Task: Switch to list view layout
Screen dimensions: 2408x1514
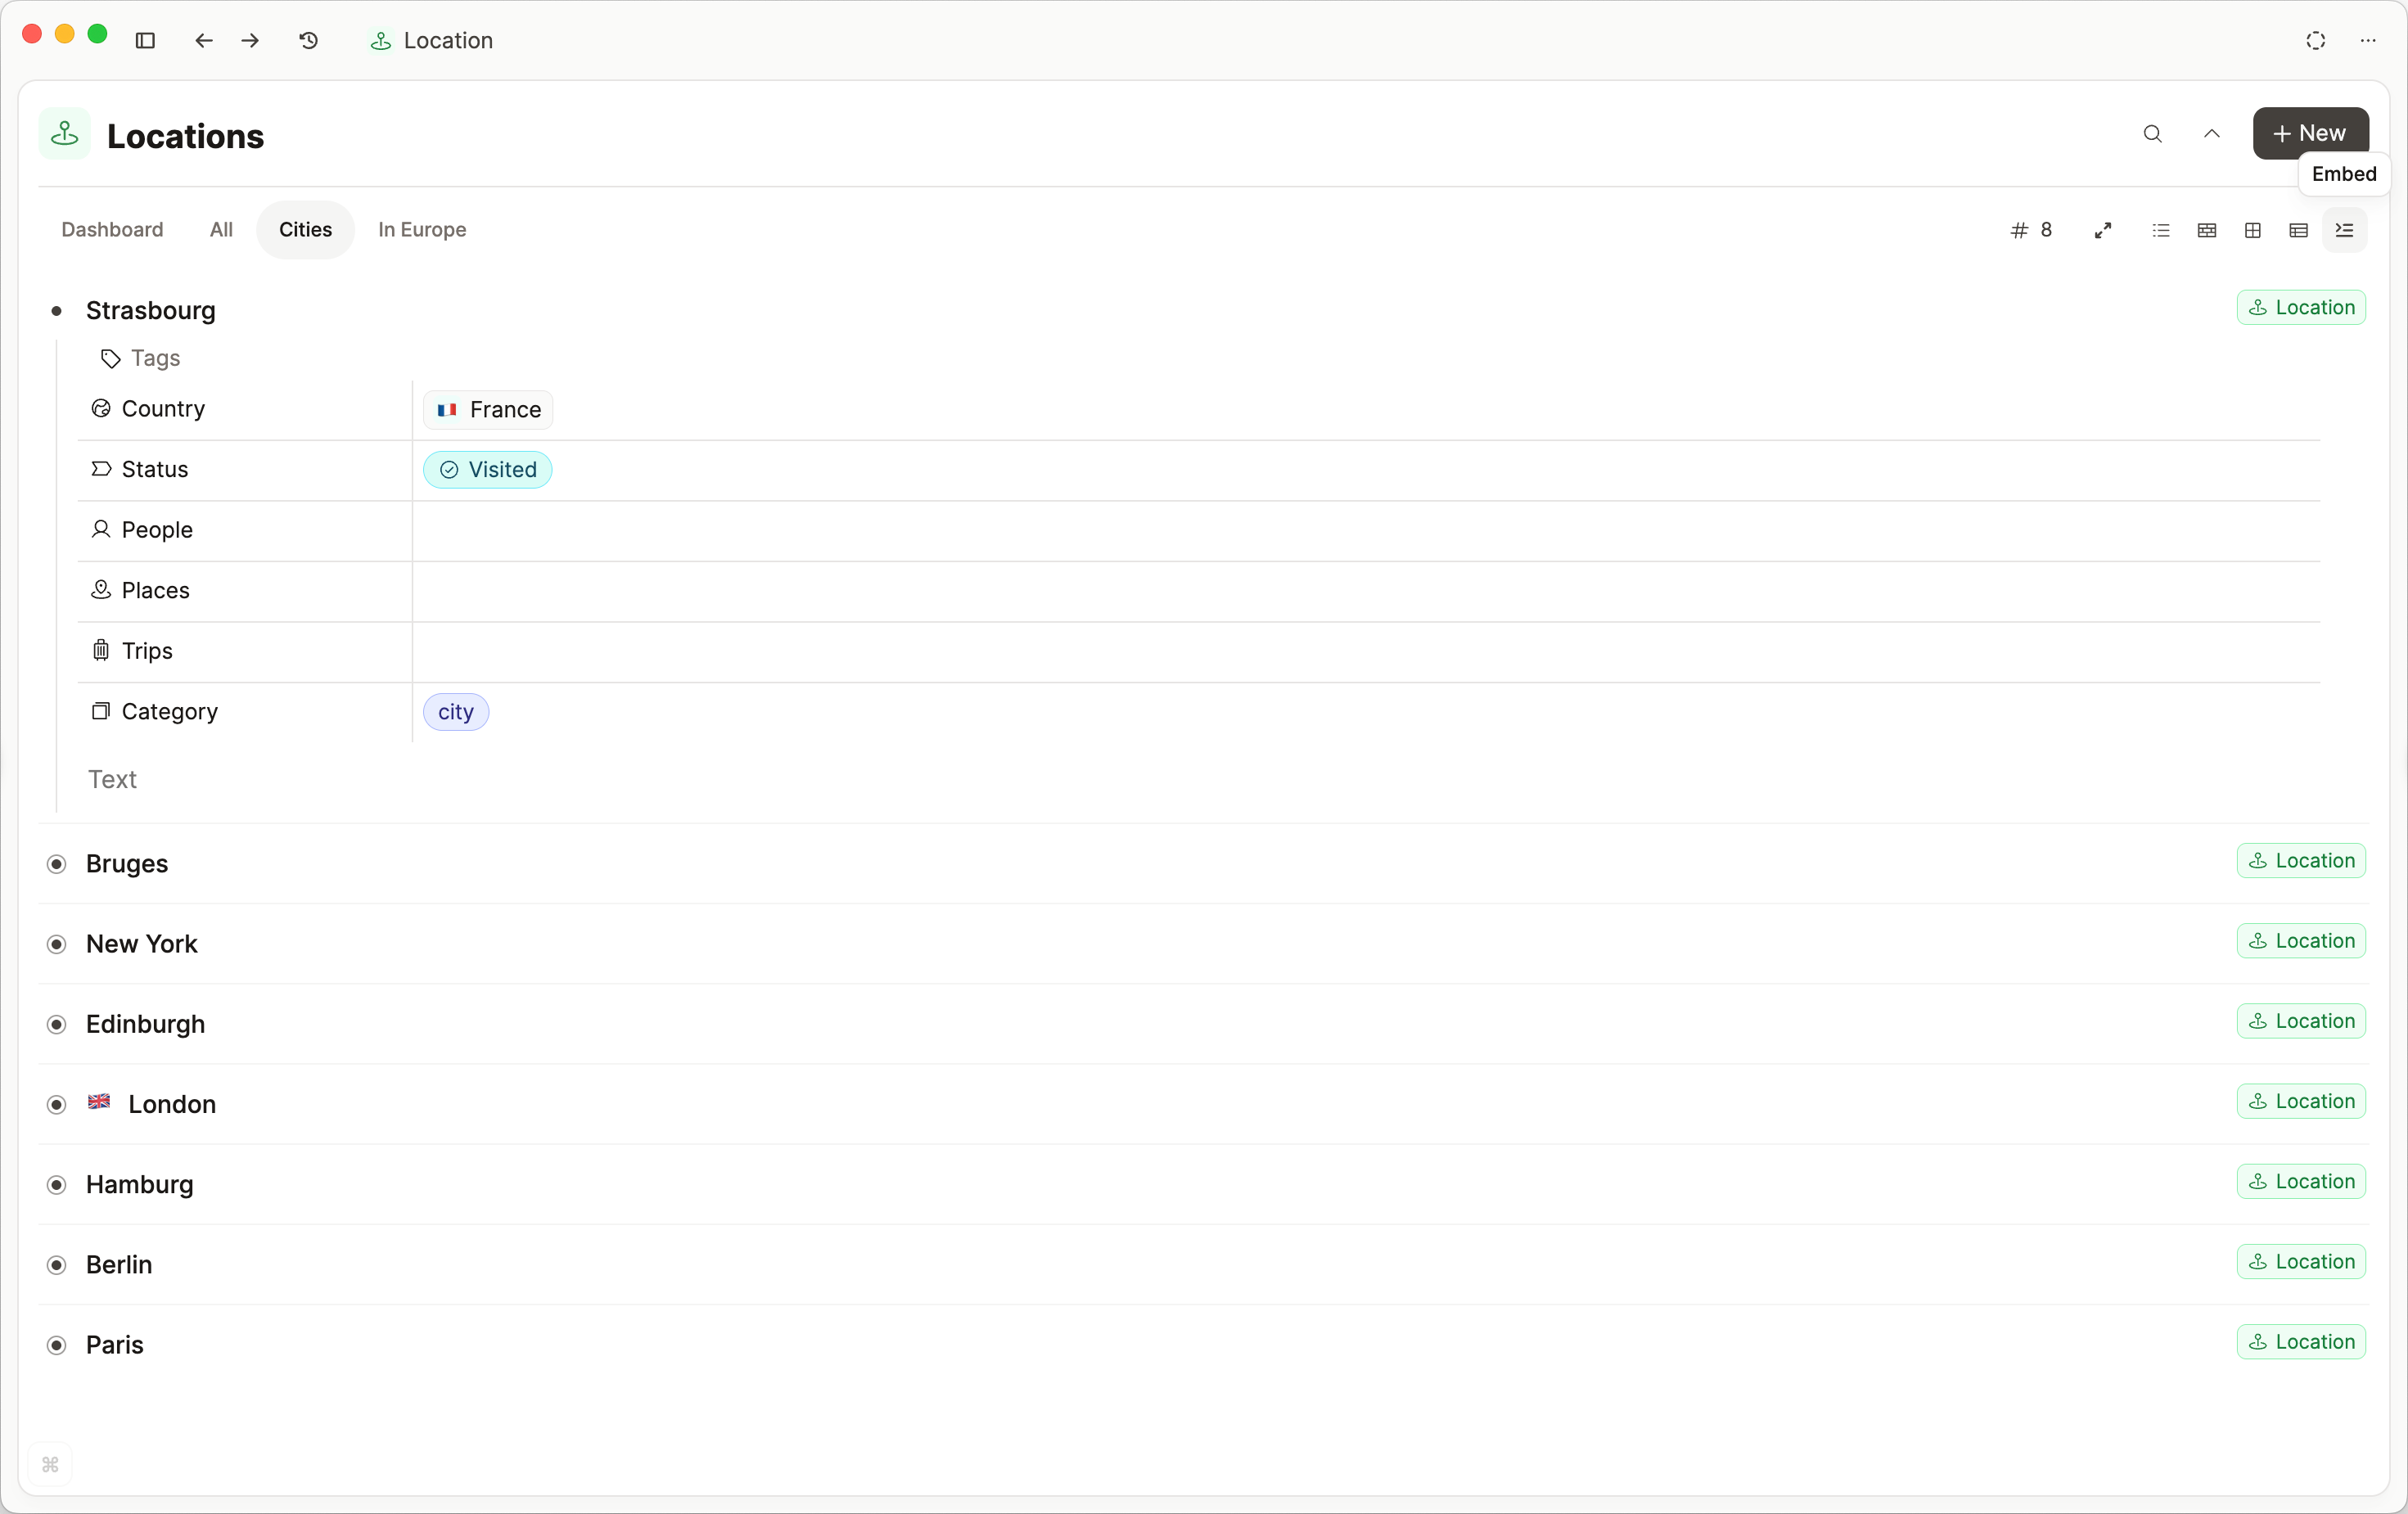Action: 2161,230
